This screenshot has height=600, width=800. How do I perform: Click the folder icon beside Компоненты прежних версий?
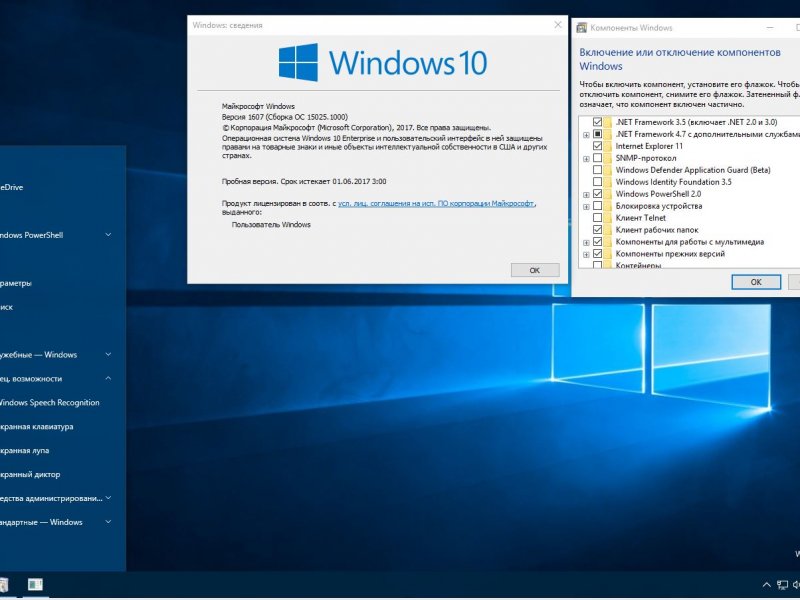click(x=608, y=254)
